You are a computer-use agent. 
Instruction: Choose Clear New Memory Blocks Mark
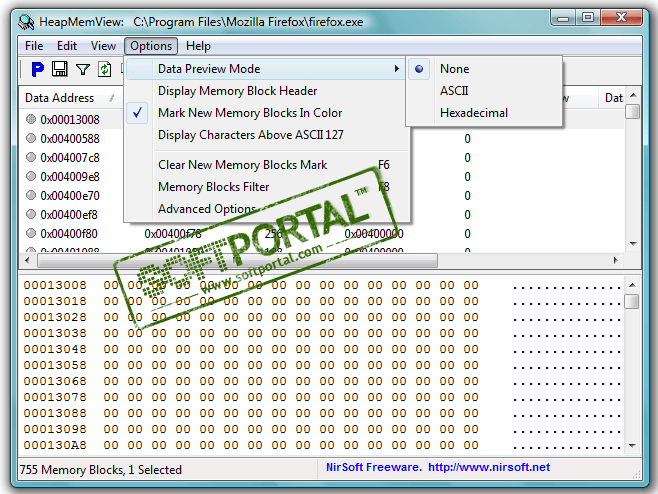click(x=267, y=165)
